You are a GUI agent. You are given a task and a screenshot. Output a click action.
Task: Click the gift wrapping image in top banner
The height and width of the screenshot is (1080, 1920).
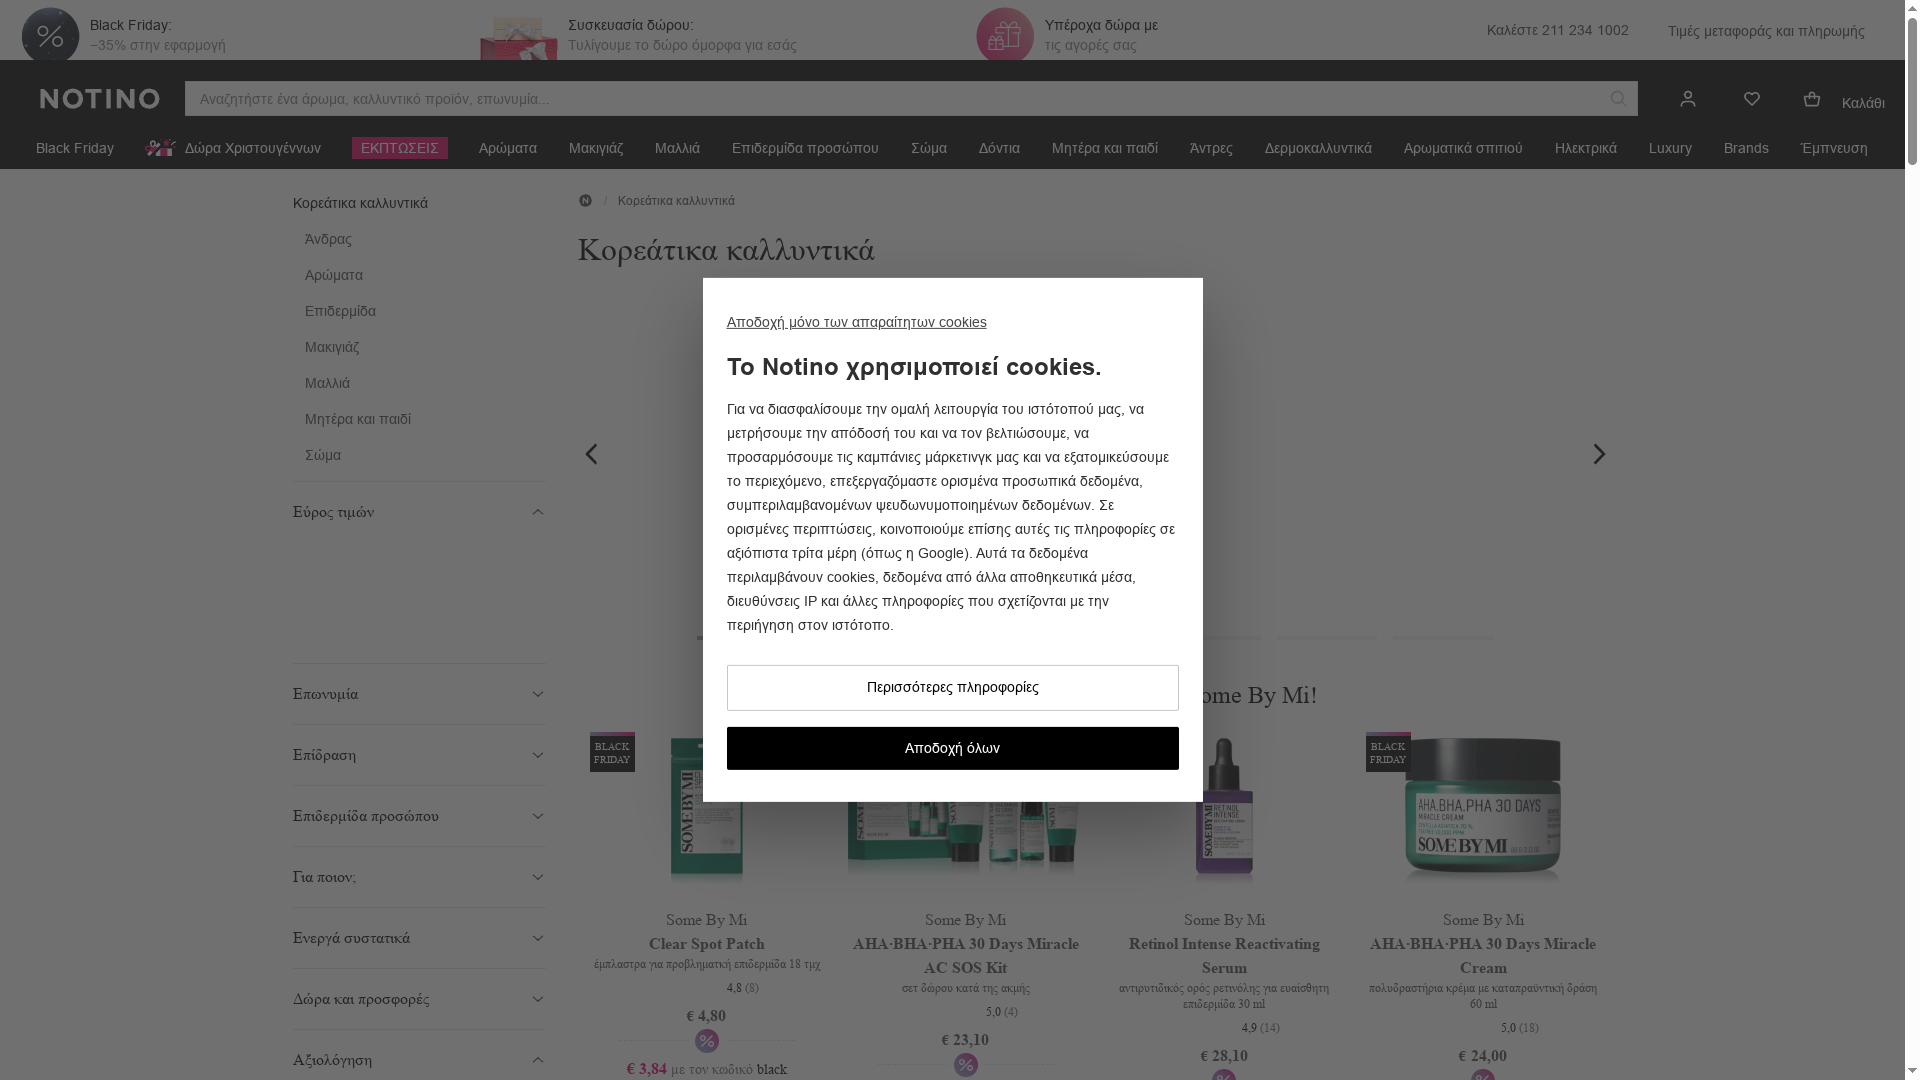(518, 40)
